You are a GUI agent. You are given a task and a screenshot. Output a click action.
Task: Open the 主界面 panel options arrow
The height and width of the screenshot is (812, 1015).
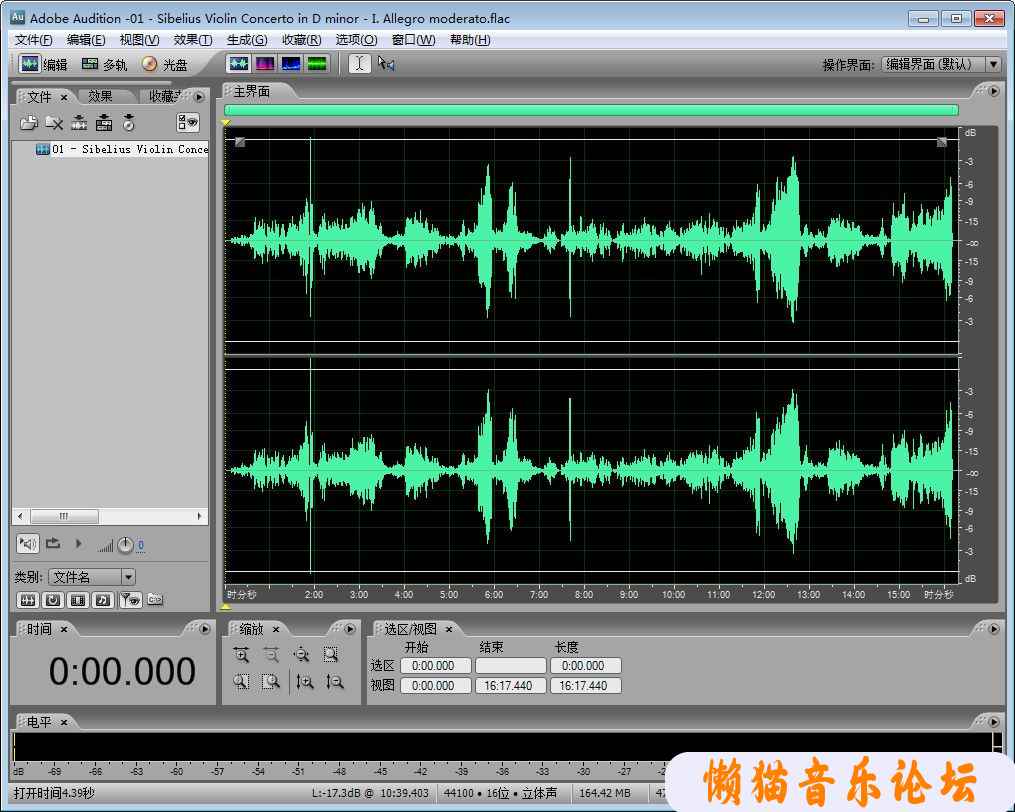[994, 91]
